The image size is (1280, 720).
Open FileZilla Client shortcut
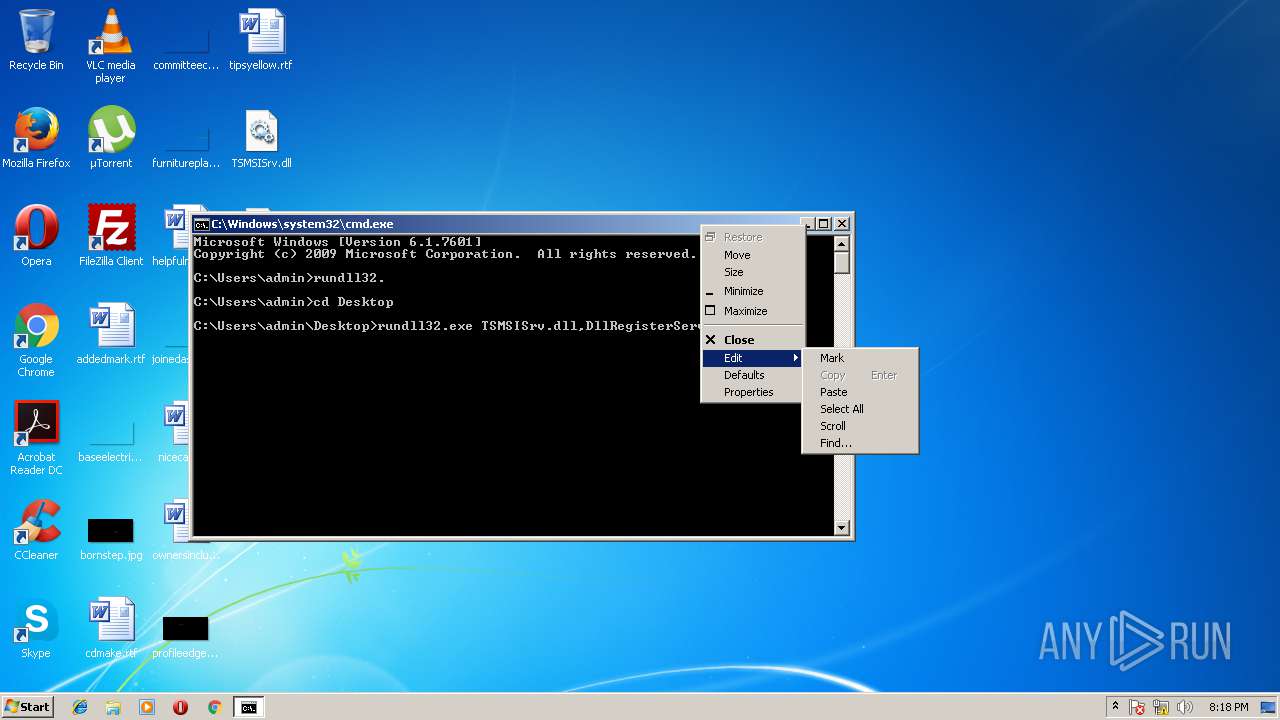(x=110, y=236)
